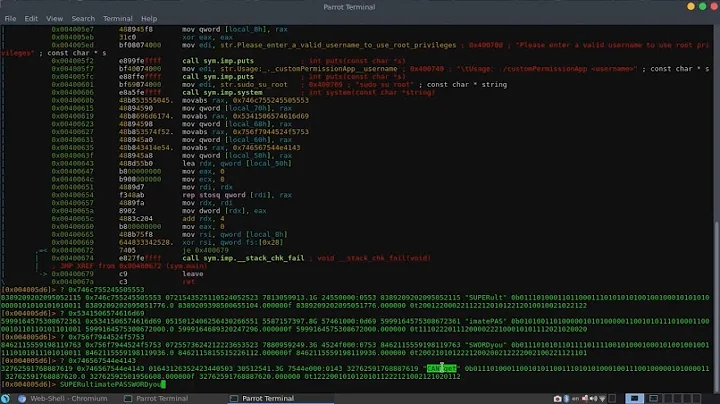Image resolution: width=720 pixels, height=404 pixels.
Task: Click the 'ret' instruction
Action: pyautogui.click(x=188, y=281)
